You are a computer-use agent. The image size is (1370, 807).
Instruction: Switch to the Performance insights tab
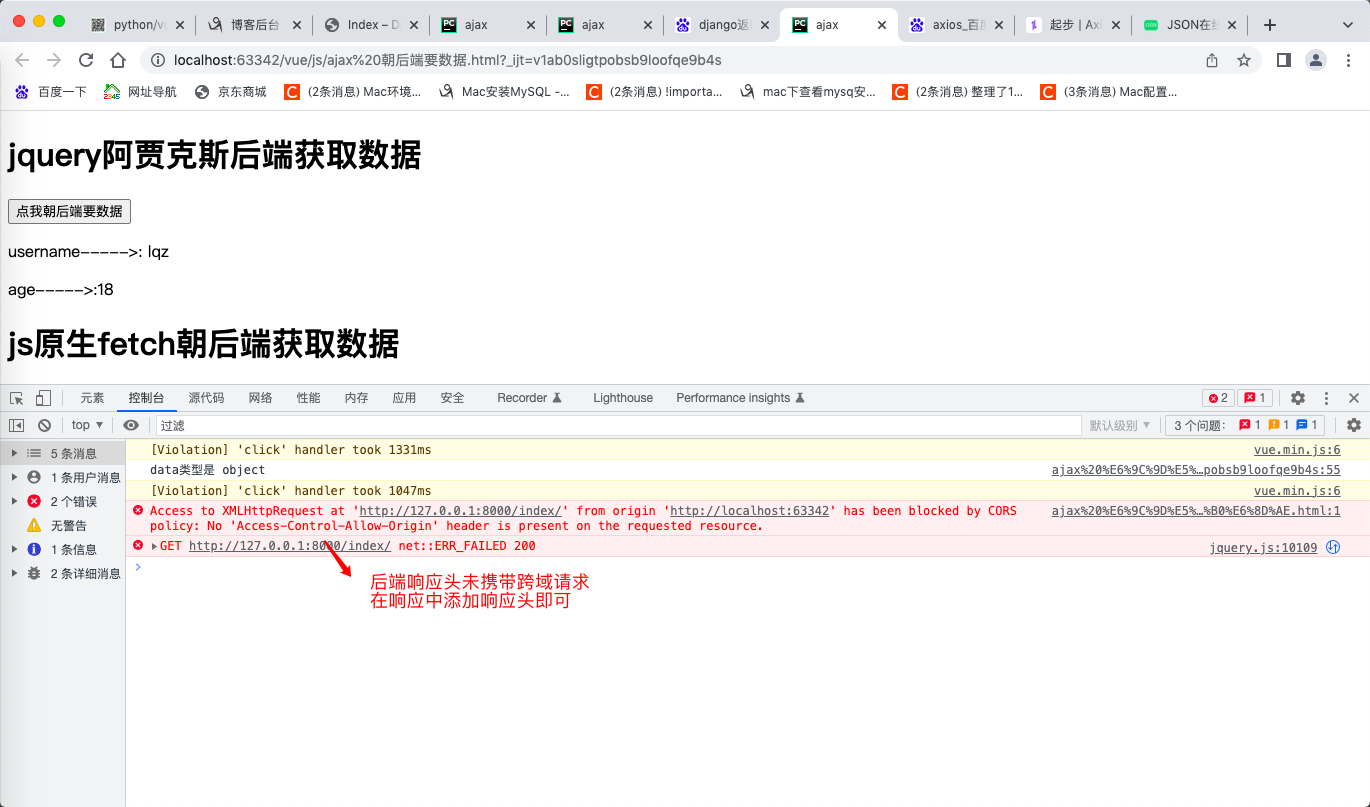740,398
